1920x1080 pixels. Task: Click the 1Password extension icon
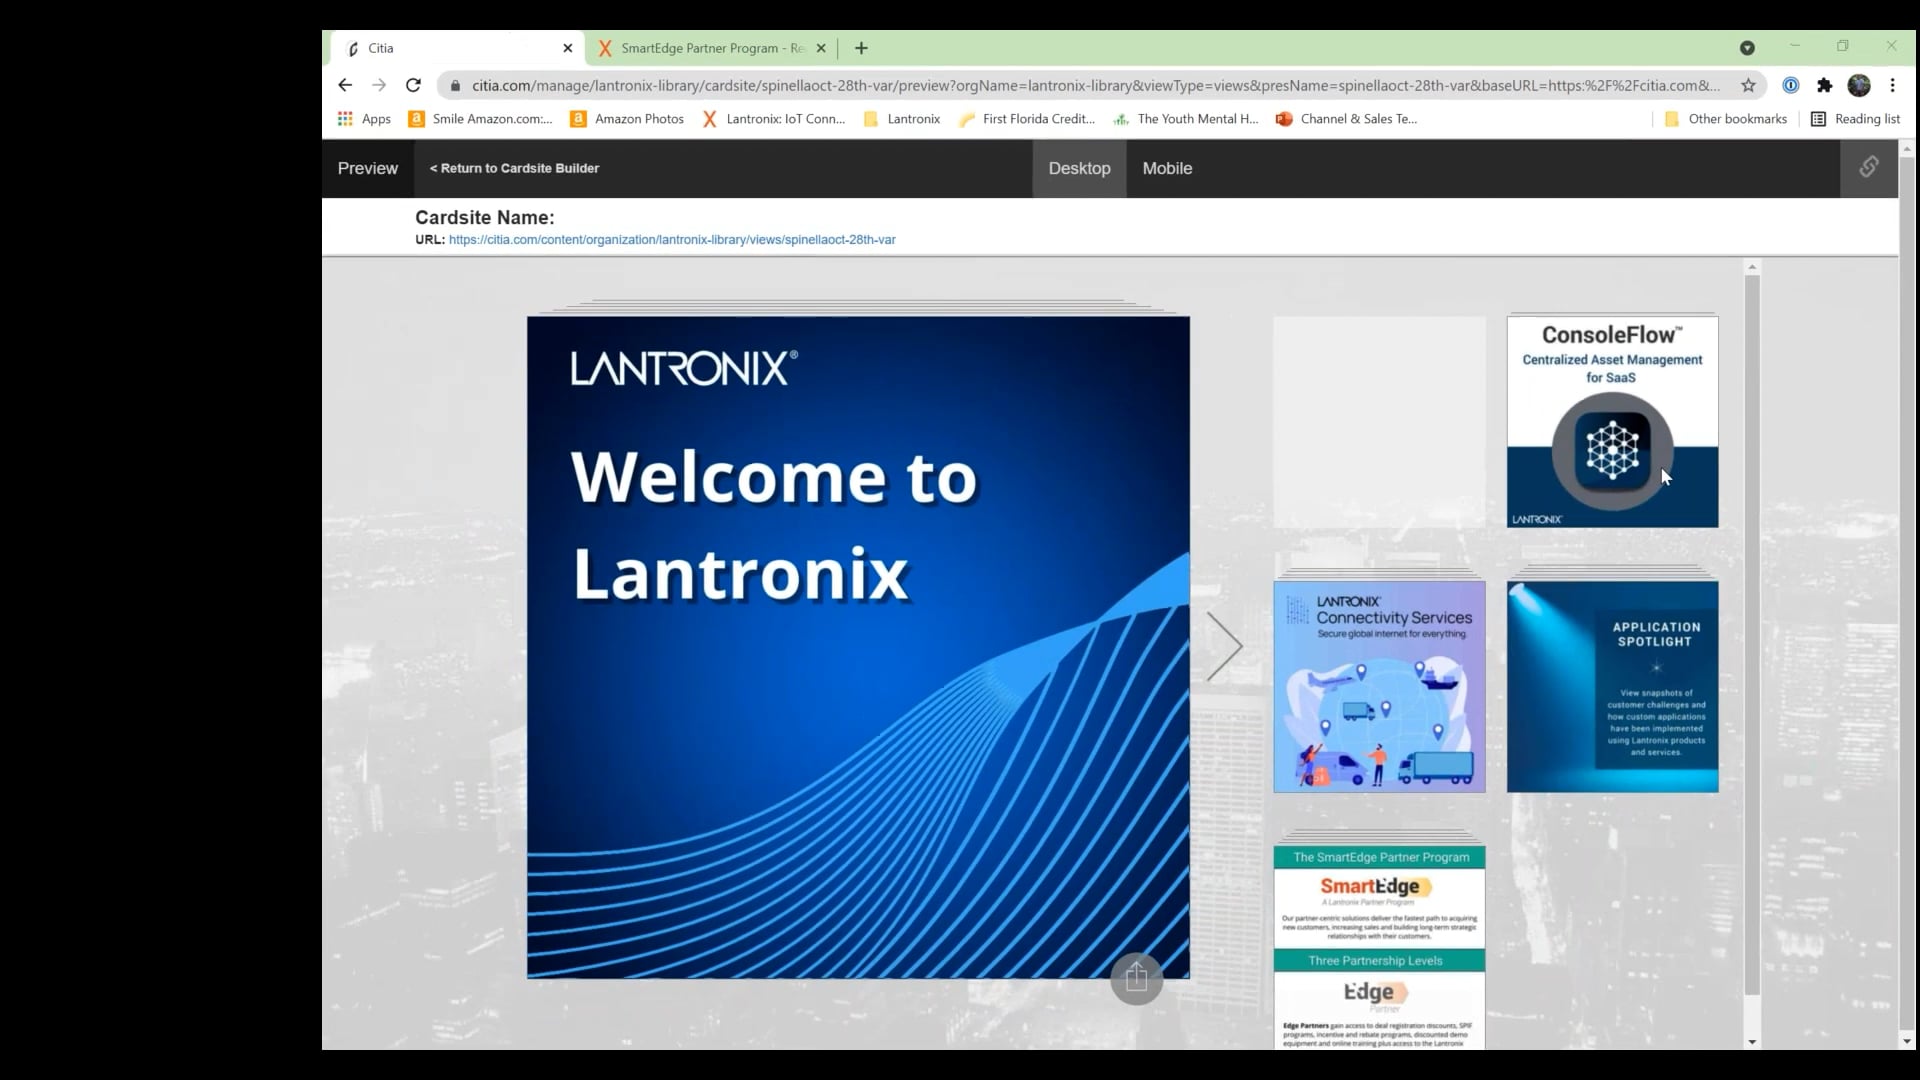(1791, 85)
